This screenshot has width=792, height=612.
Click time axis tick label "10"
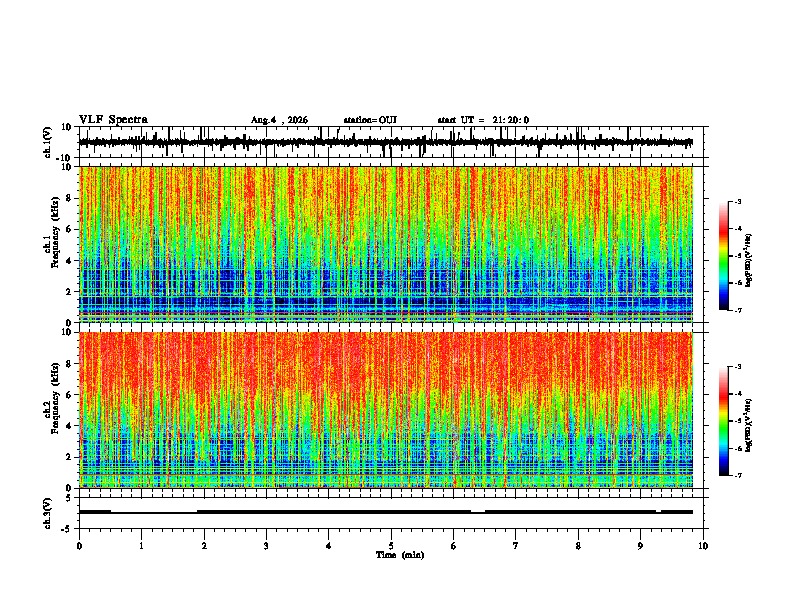coord(703,546)
